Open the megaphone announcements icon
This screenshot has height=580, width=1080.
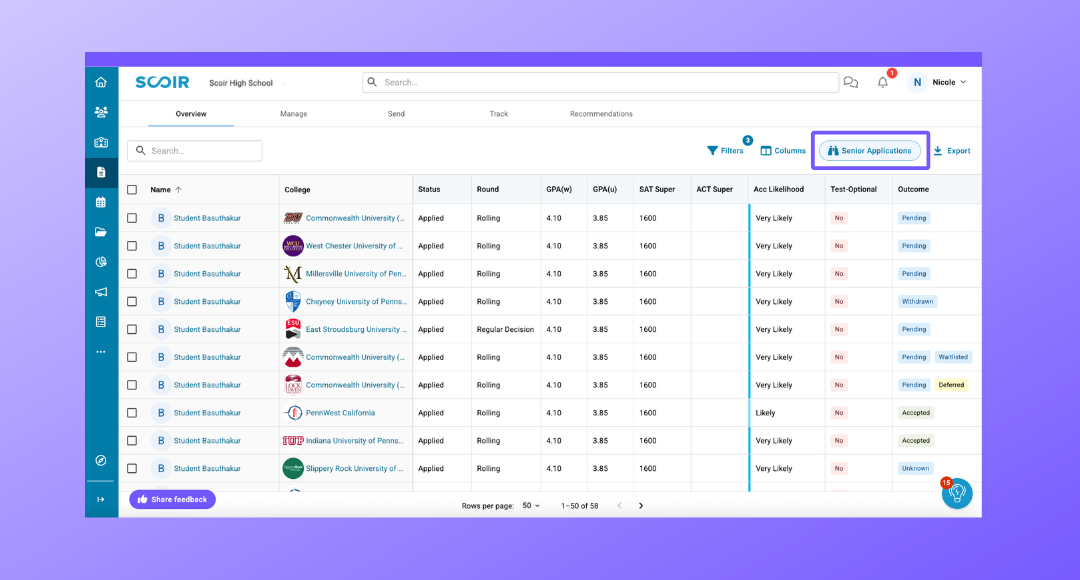pyautogui.click(x=101, y=292)
